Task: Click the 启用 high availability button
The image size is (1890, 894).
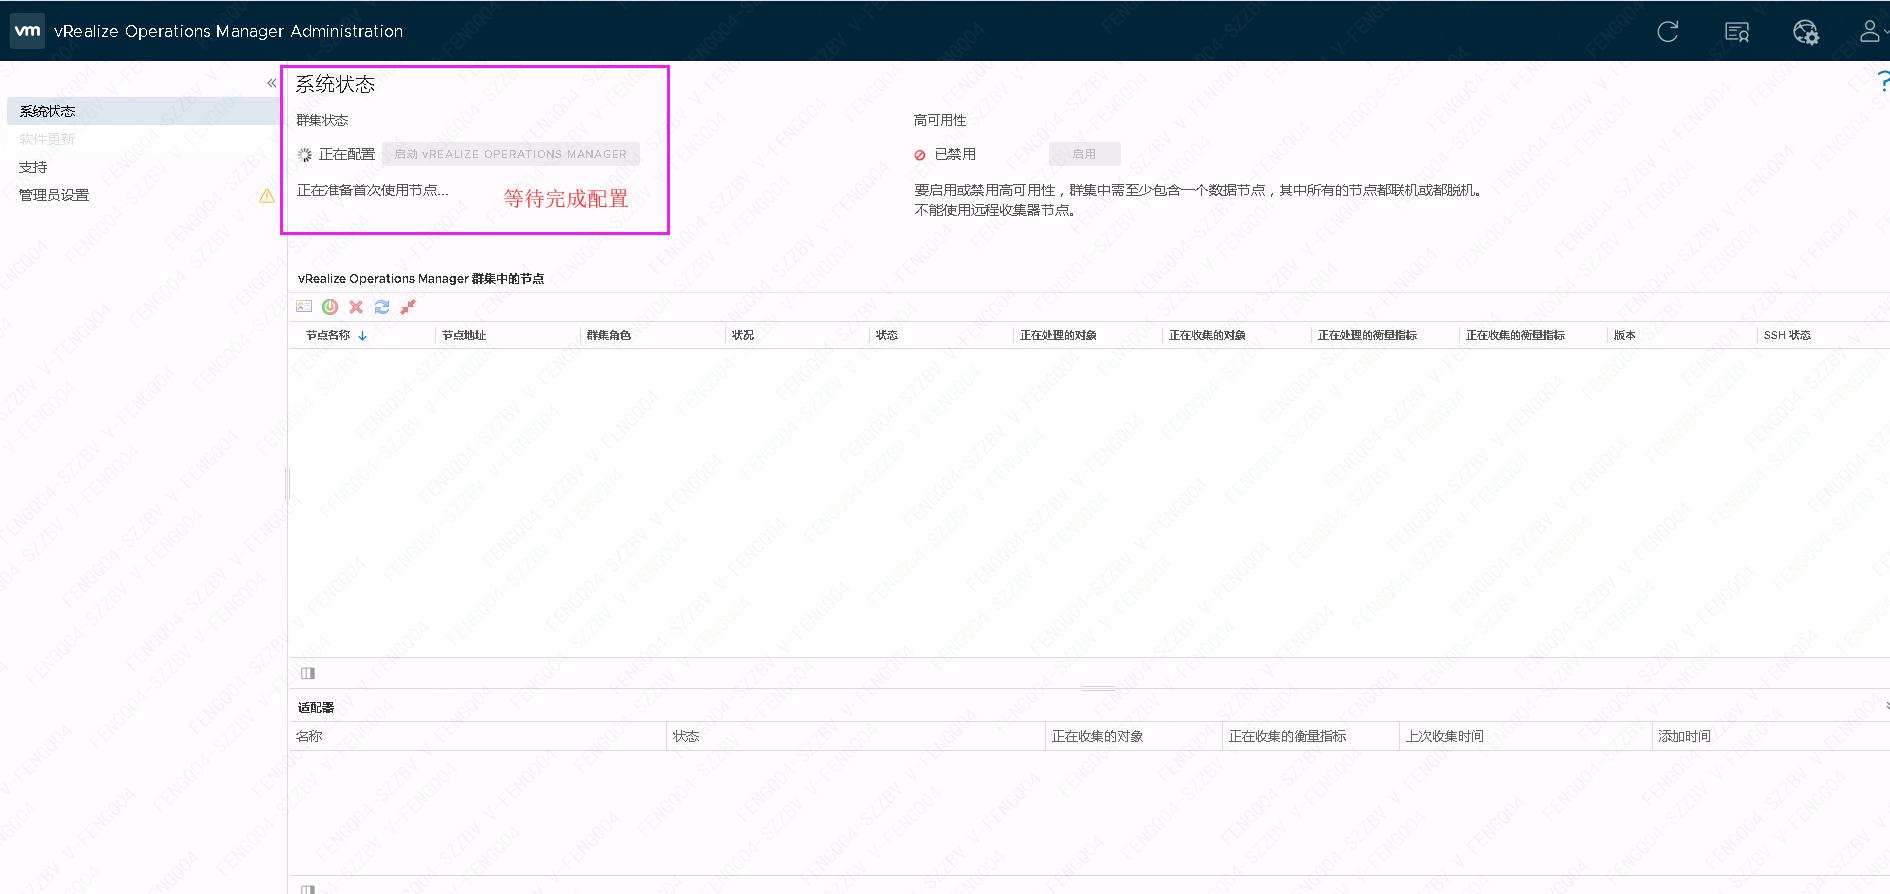Action: (x=1084, y=154)
